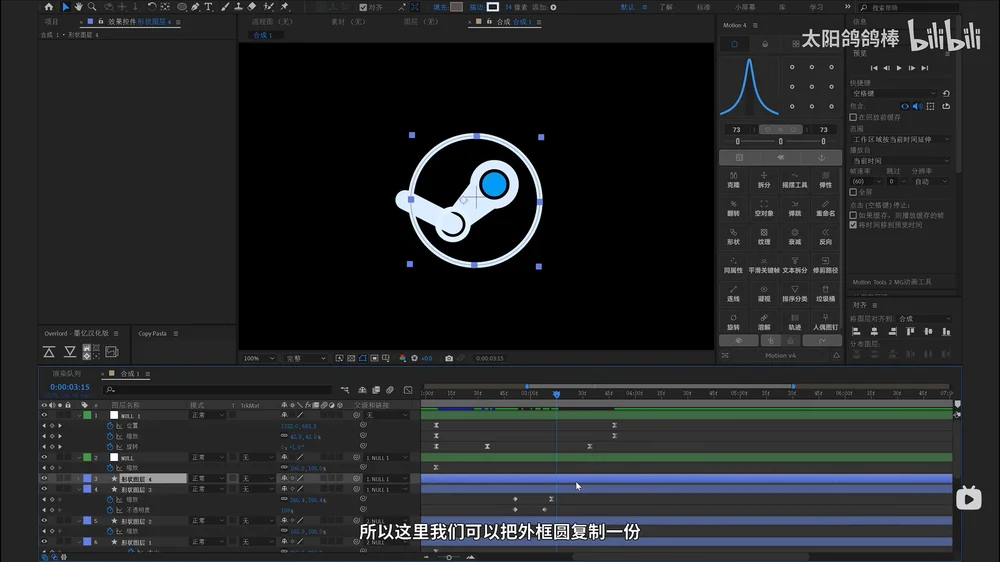Open the 工作区域按当前时间延伸 range dropdown

[x=901, y=139]
